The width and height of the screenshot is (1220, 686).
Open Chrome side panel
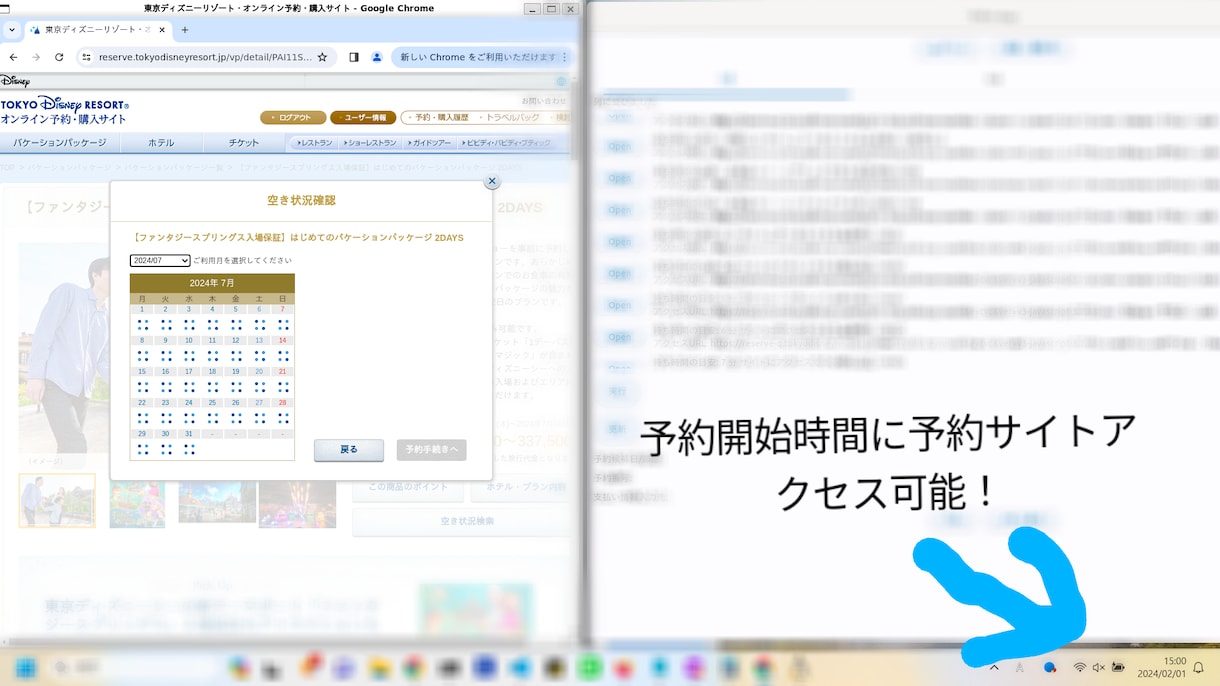point(354,57)
